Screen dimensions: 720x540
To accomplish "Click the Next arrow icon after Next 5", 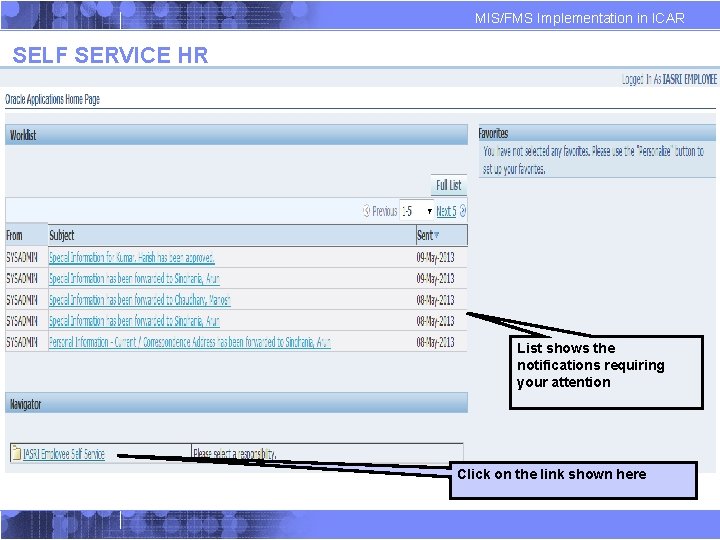I will tap(463, 211).
